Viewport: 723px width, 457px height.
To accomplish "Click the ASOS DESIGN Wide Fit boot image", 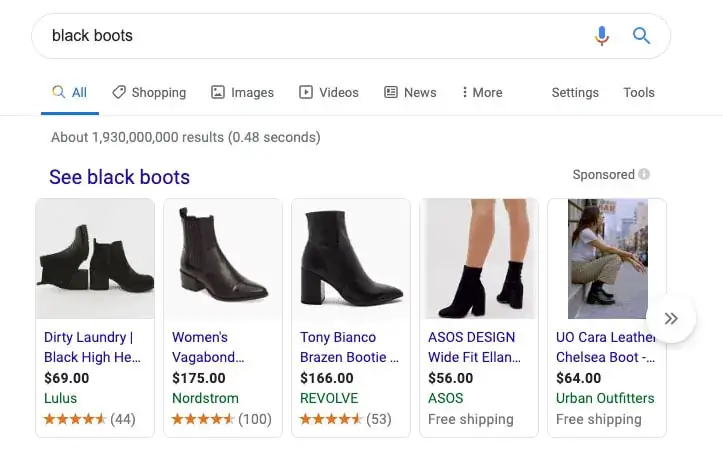I will [479, 259].
